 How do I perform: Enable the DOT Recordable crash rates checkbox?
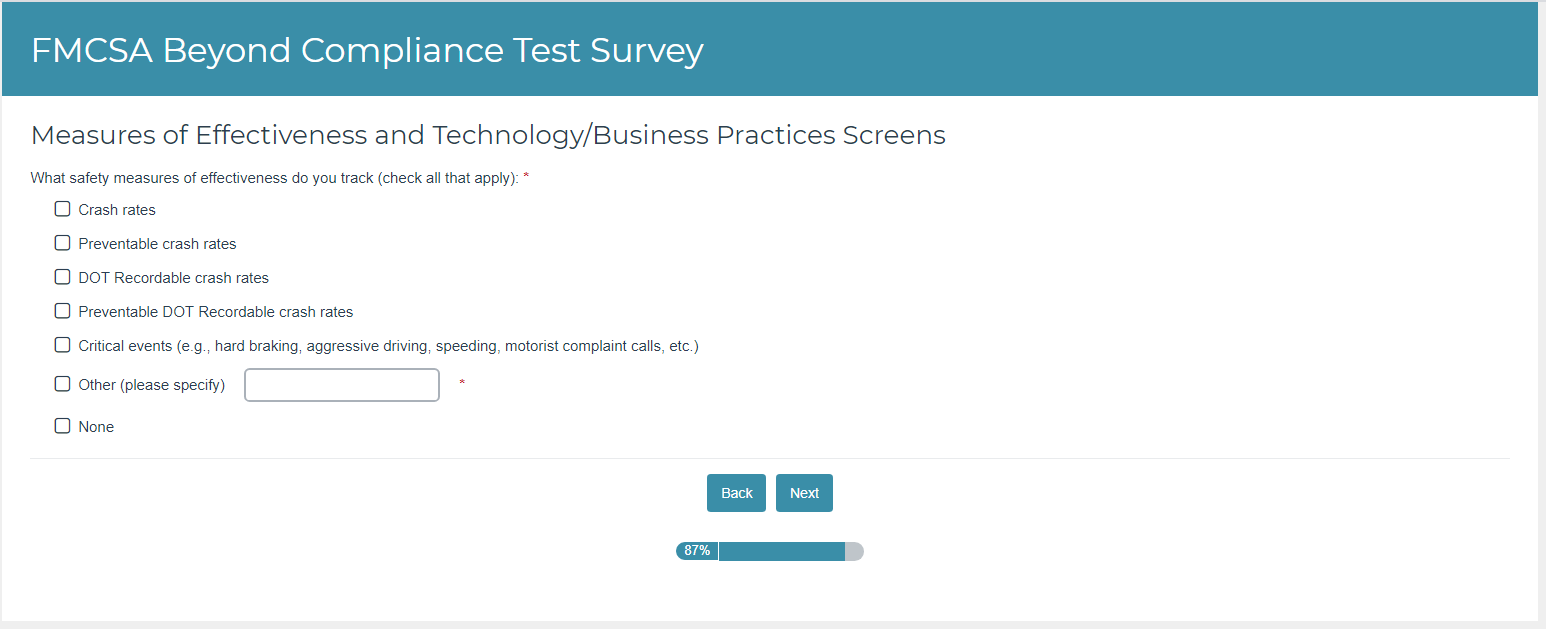click(62, 277)
